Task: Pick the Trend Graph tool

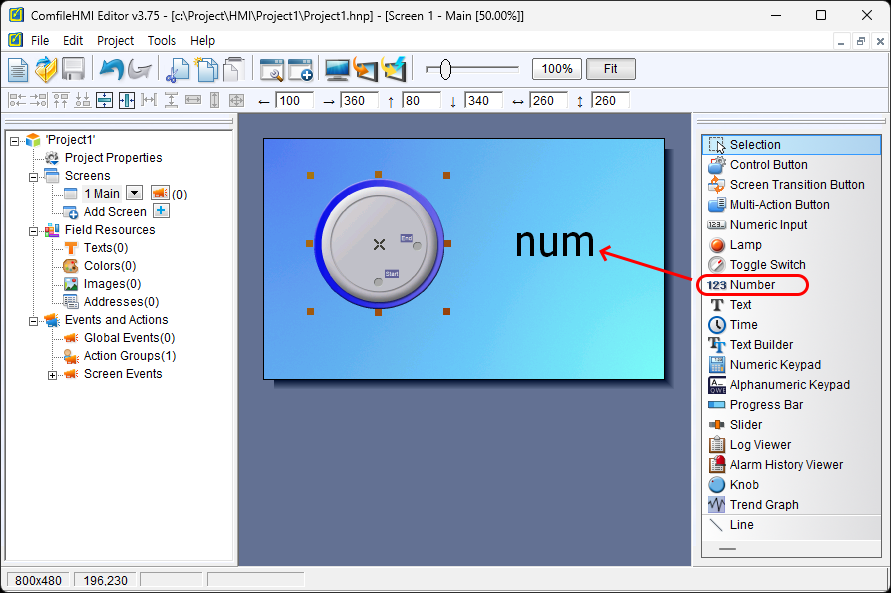Action: point(763,505)
